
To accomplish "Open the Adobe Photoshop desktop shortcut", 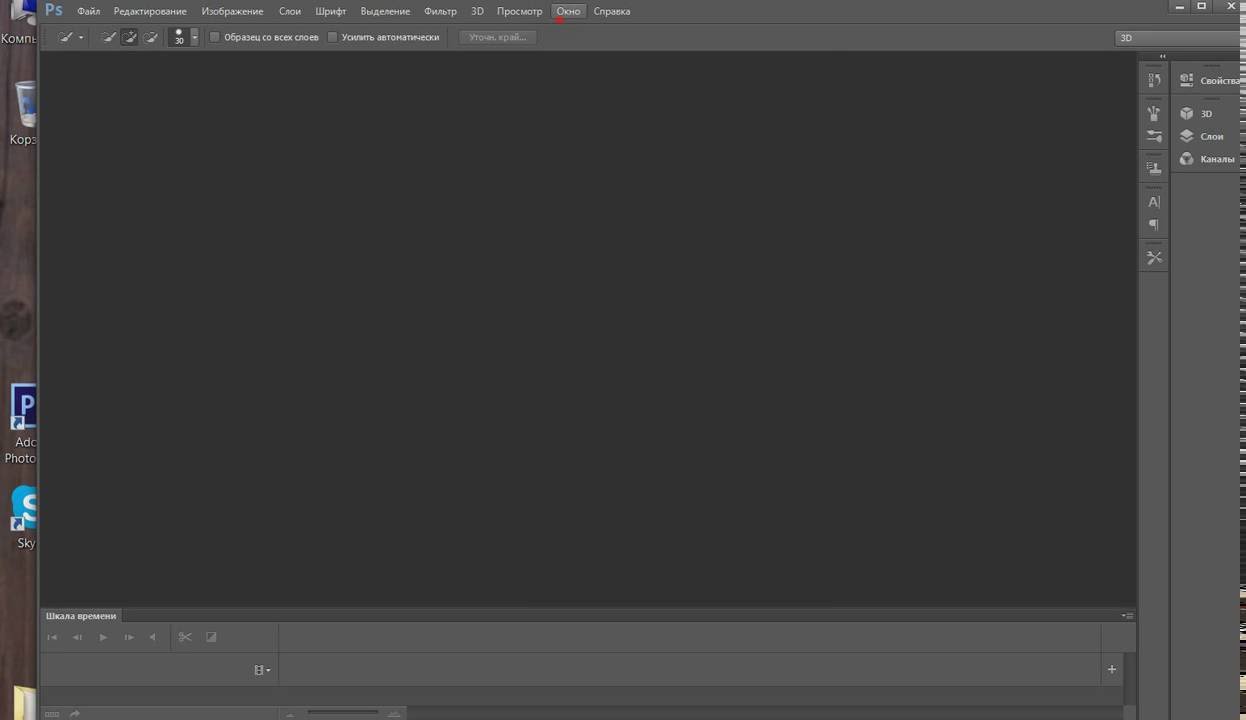I will (x=22, y=425).
